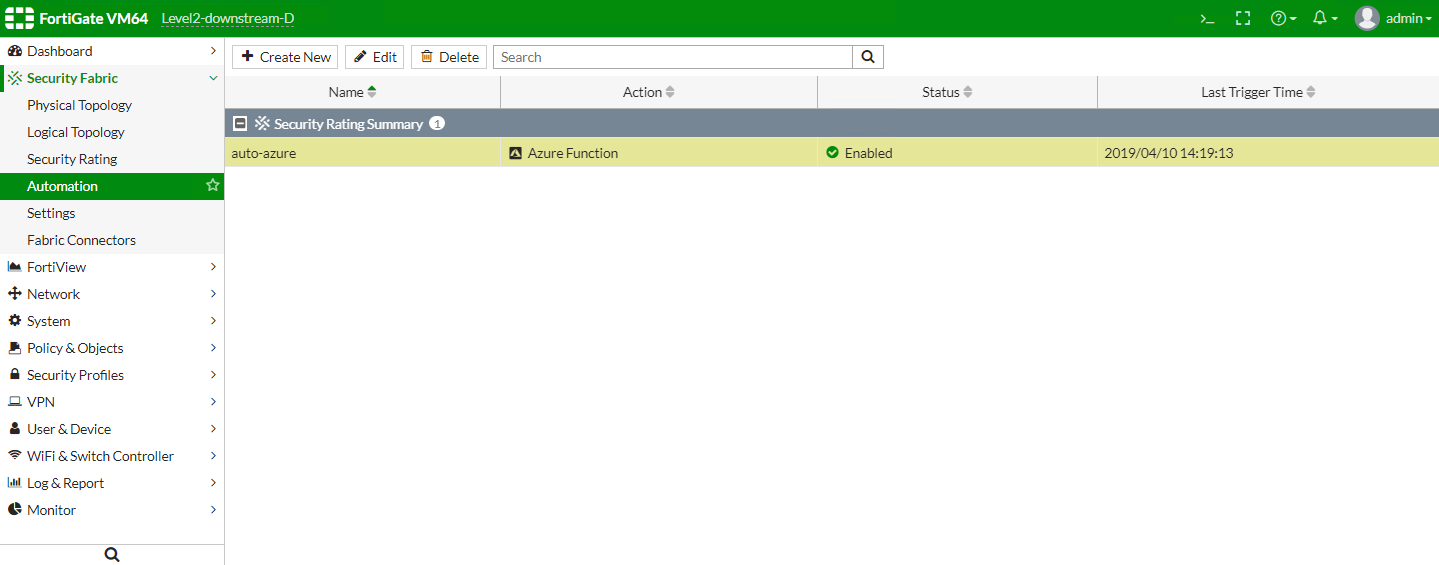Click the Level2-downstream-D hostname
1439x565 pixels.
(x=228, y=18)
